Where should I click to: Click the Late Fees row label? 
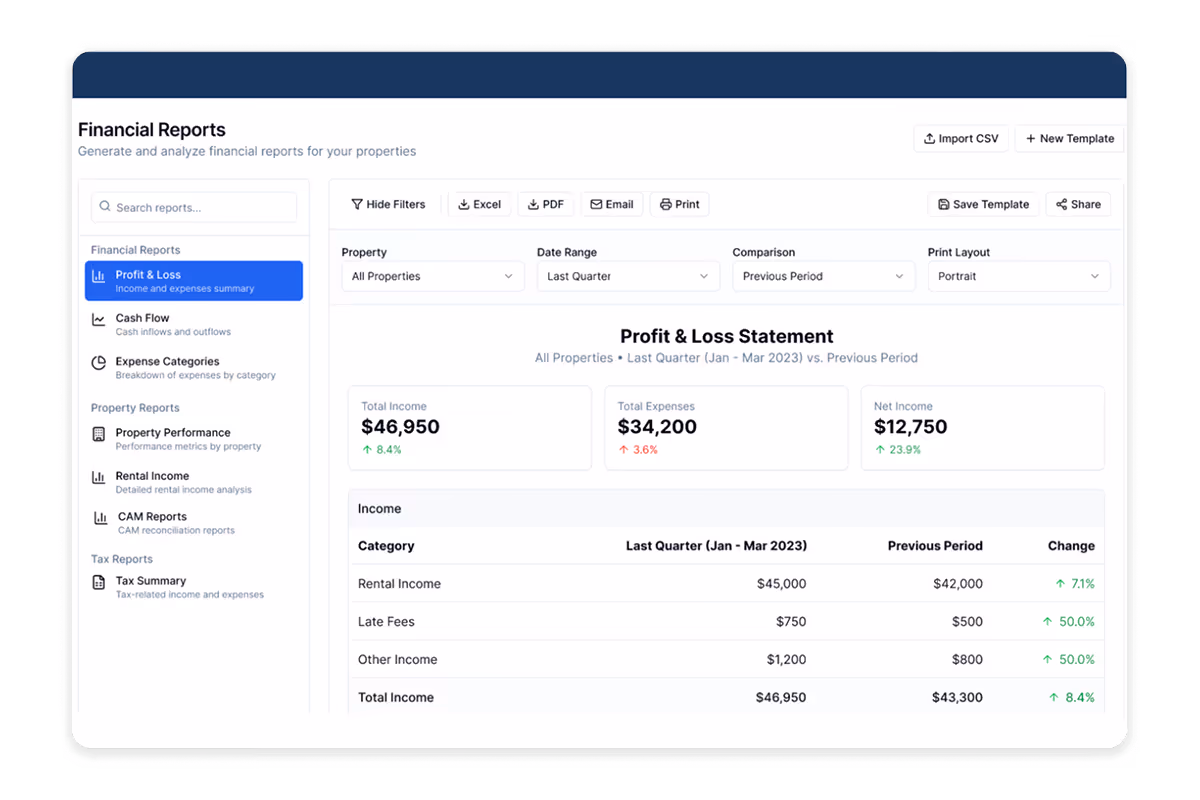(x=386, y=621)
